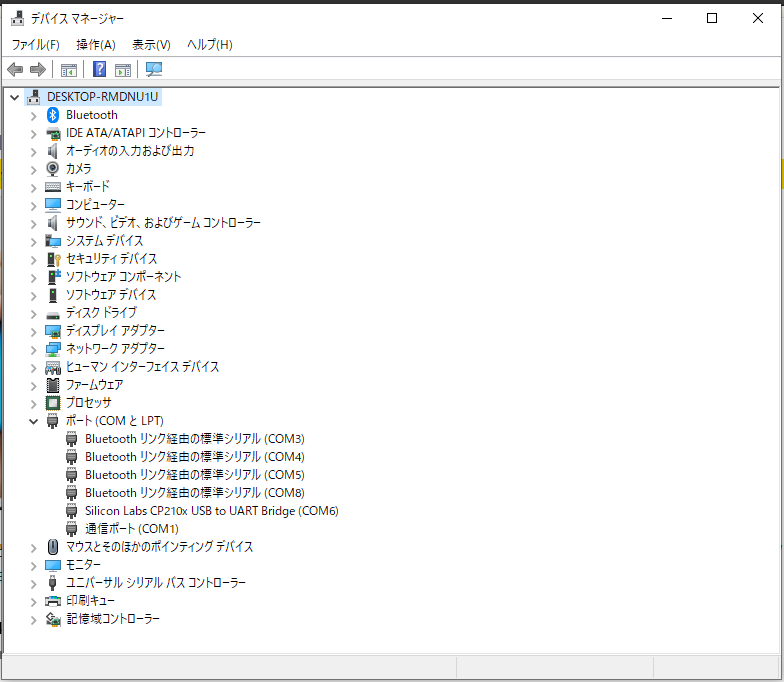Click the port icon beside Silicon Labs CP210x
The height and width of the screenshot is (682, 784).
(72, 511)
